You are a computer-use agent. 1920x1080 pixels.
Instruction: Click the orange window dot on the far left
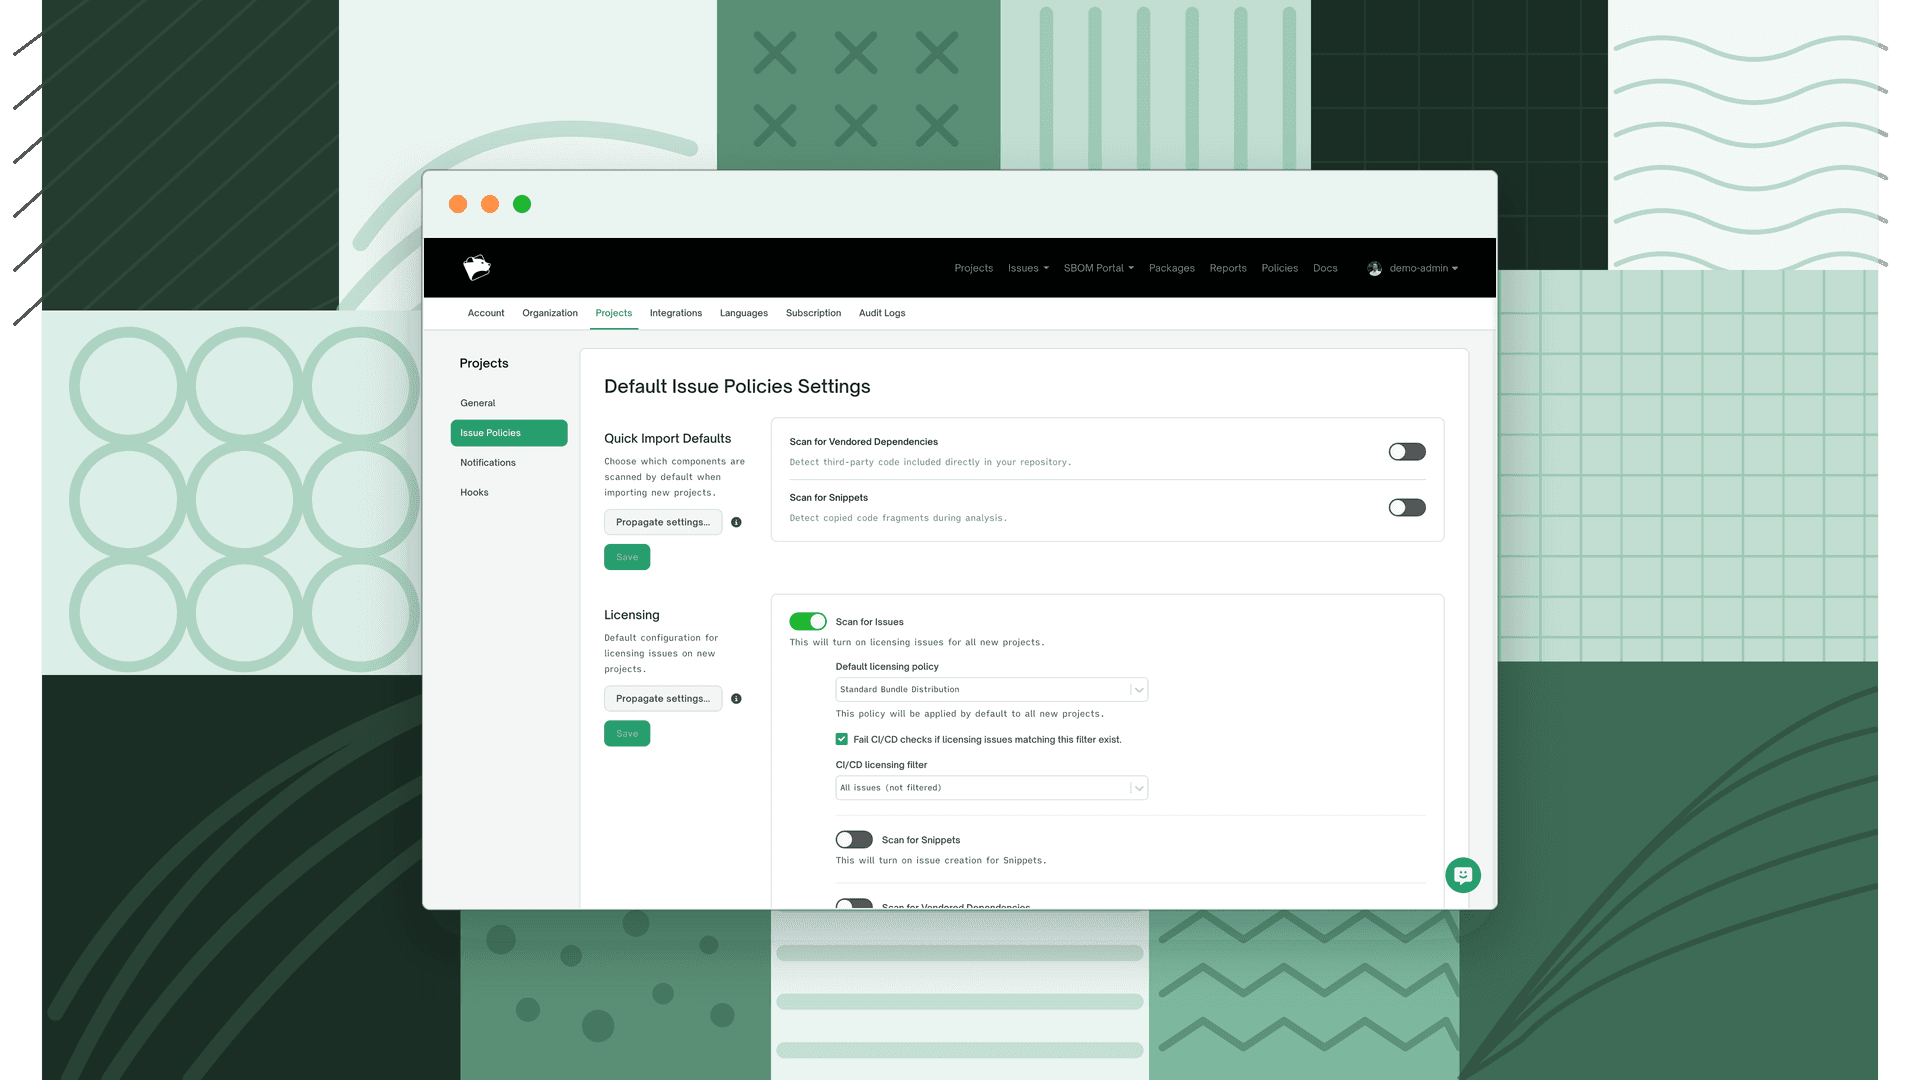point(458,204)
